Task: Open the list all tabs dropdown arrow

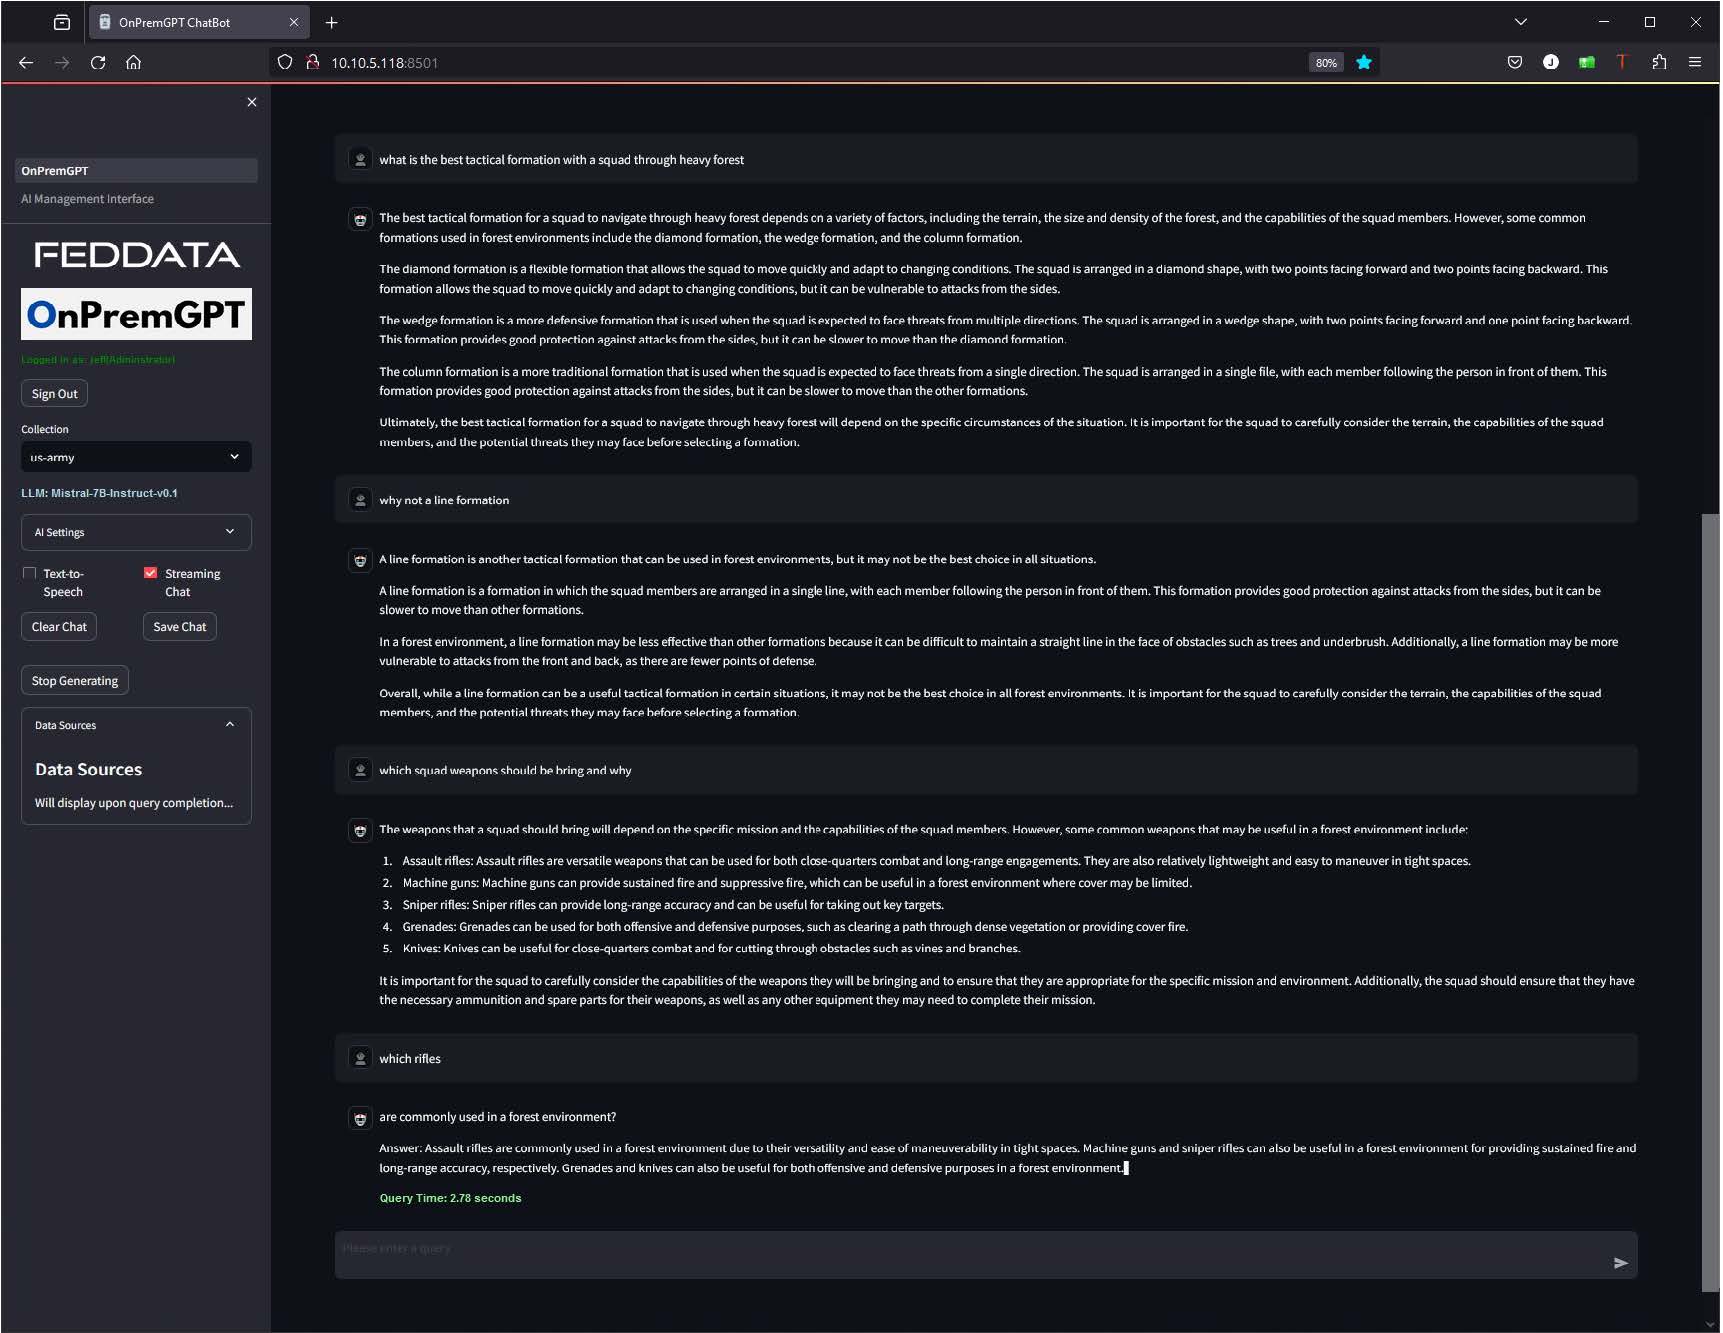Action: point(1520,22)
